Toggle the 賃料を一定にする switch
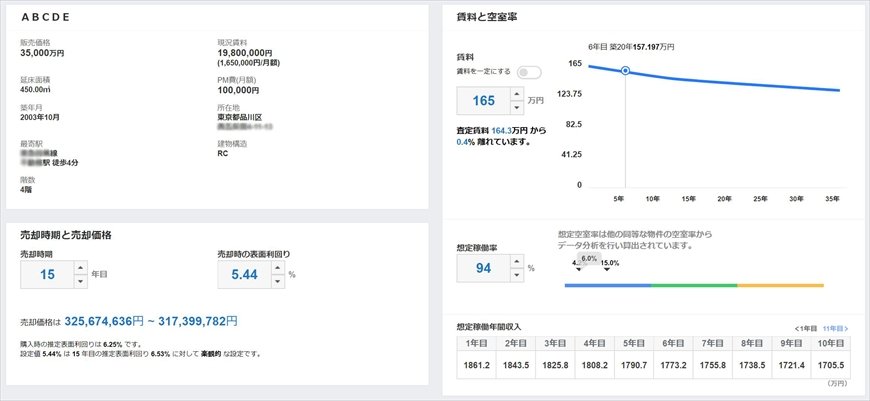This screenshot has height=401, width=870. (528, 72)
